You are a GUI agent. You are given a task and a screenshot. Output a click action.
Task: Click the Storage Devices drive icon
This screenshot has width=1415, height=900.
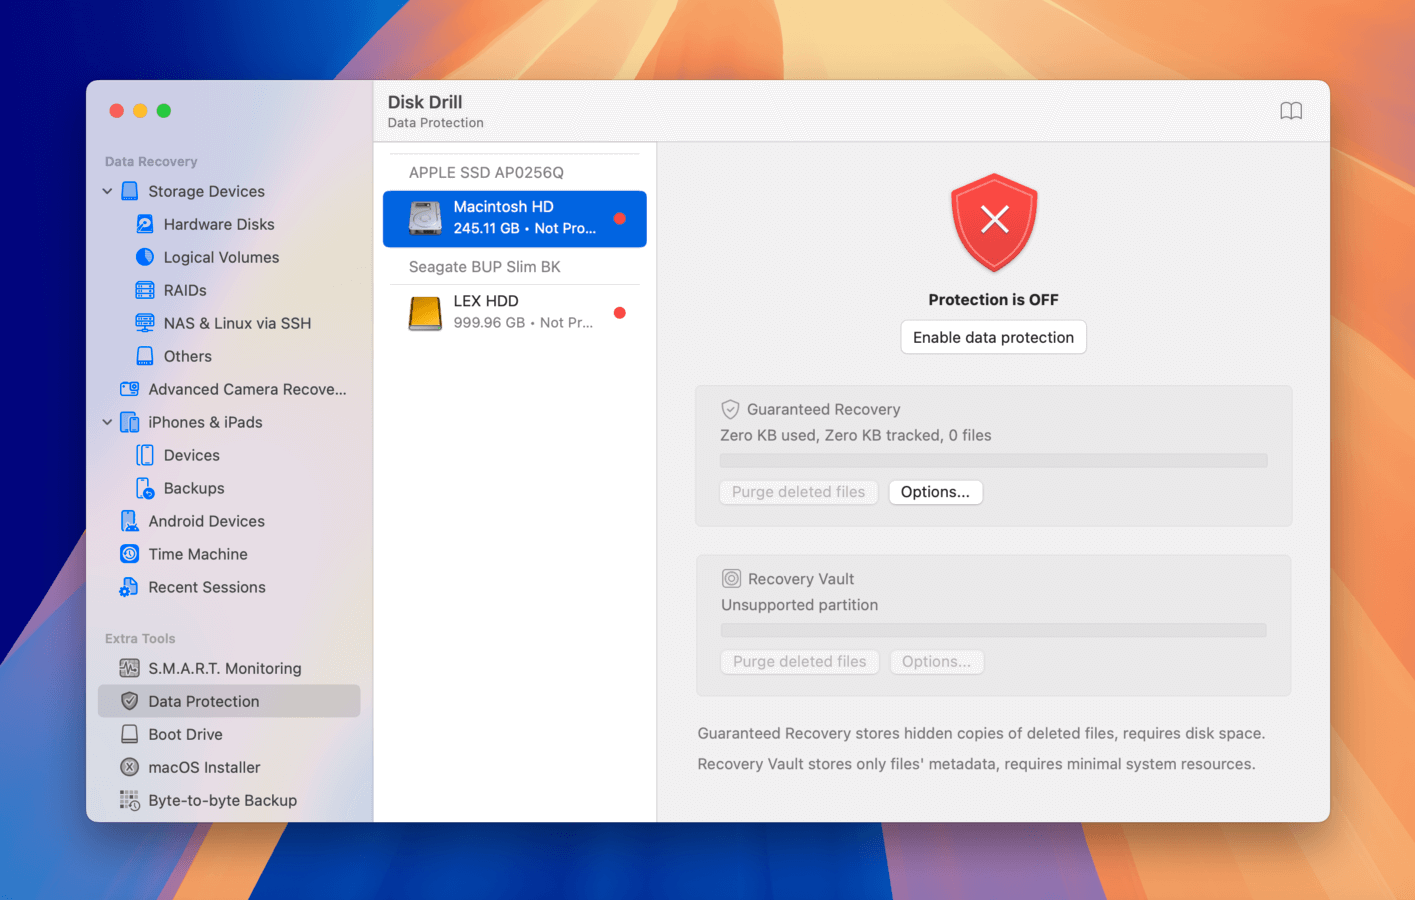[130, 191]
